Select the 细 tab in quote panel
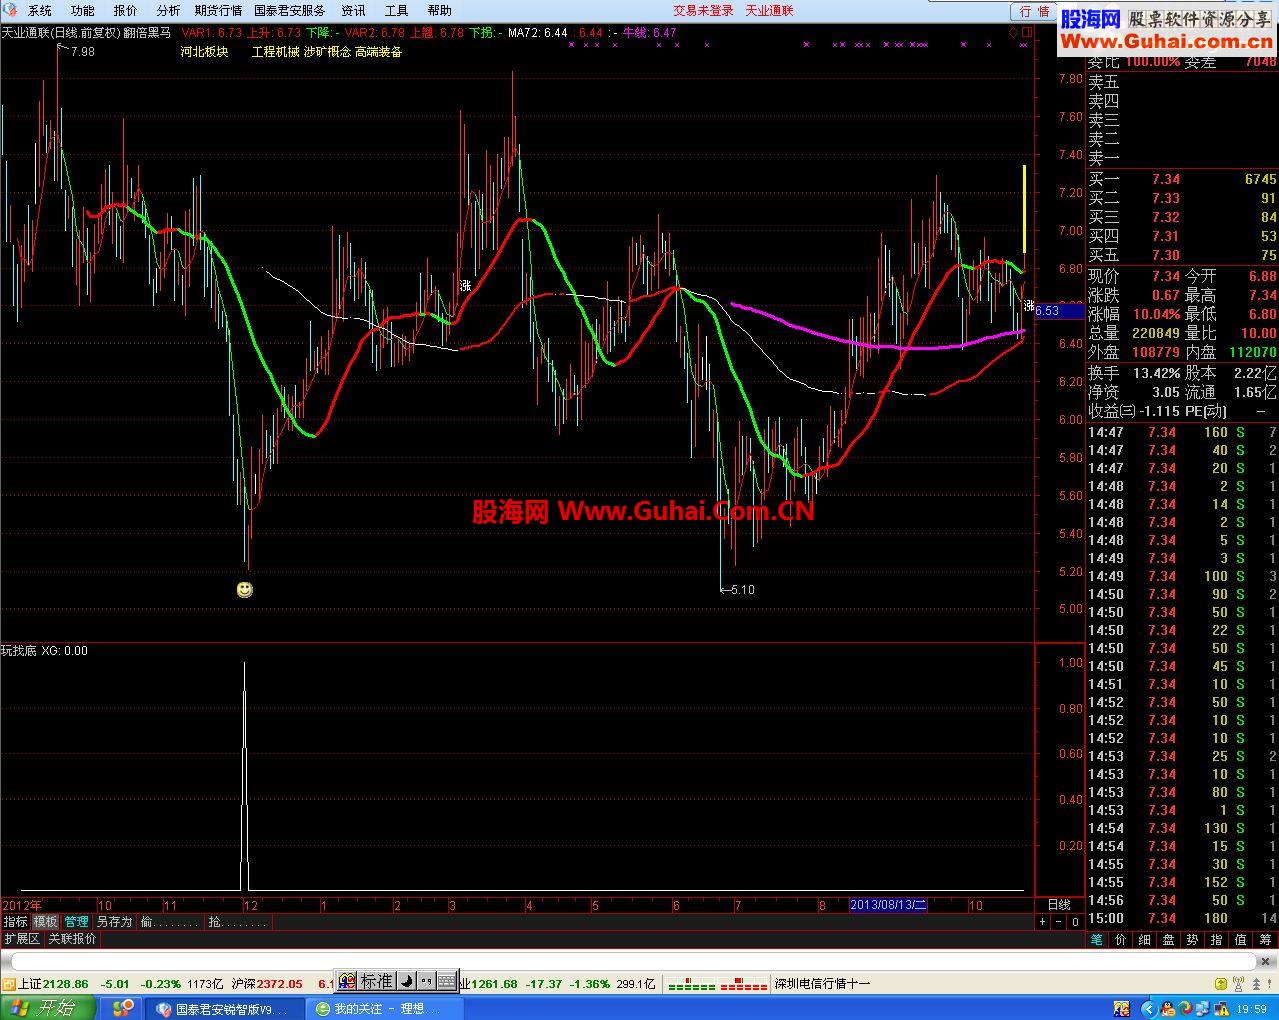The height and width of the screenshot is (1020, 1279). click(1144, 939)
